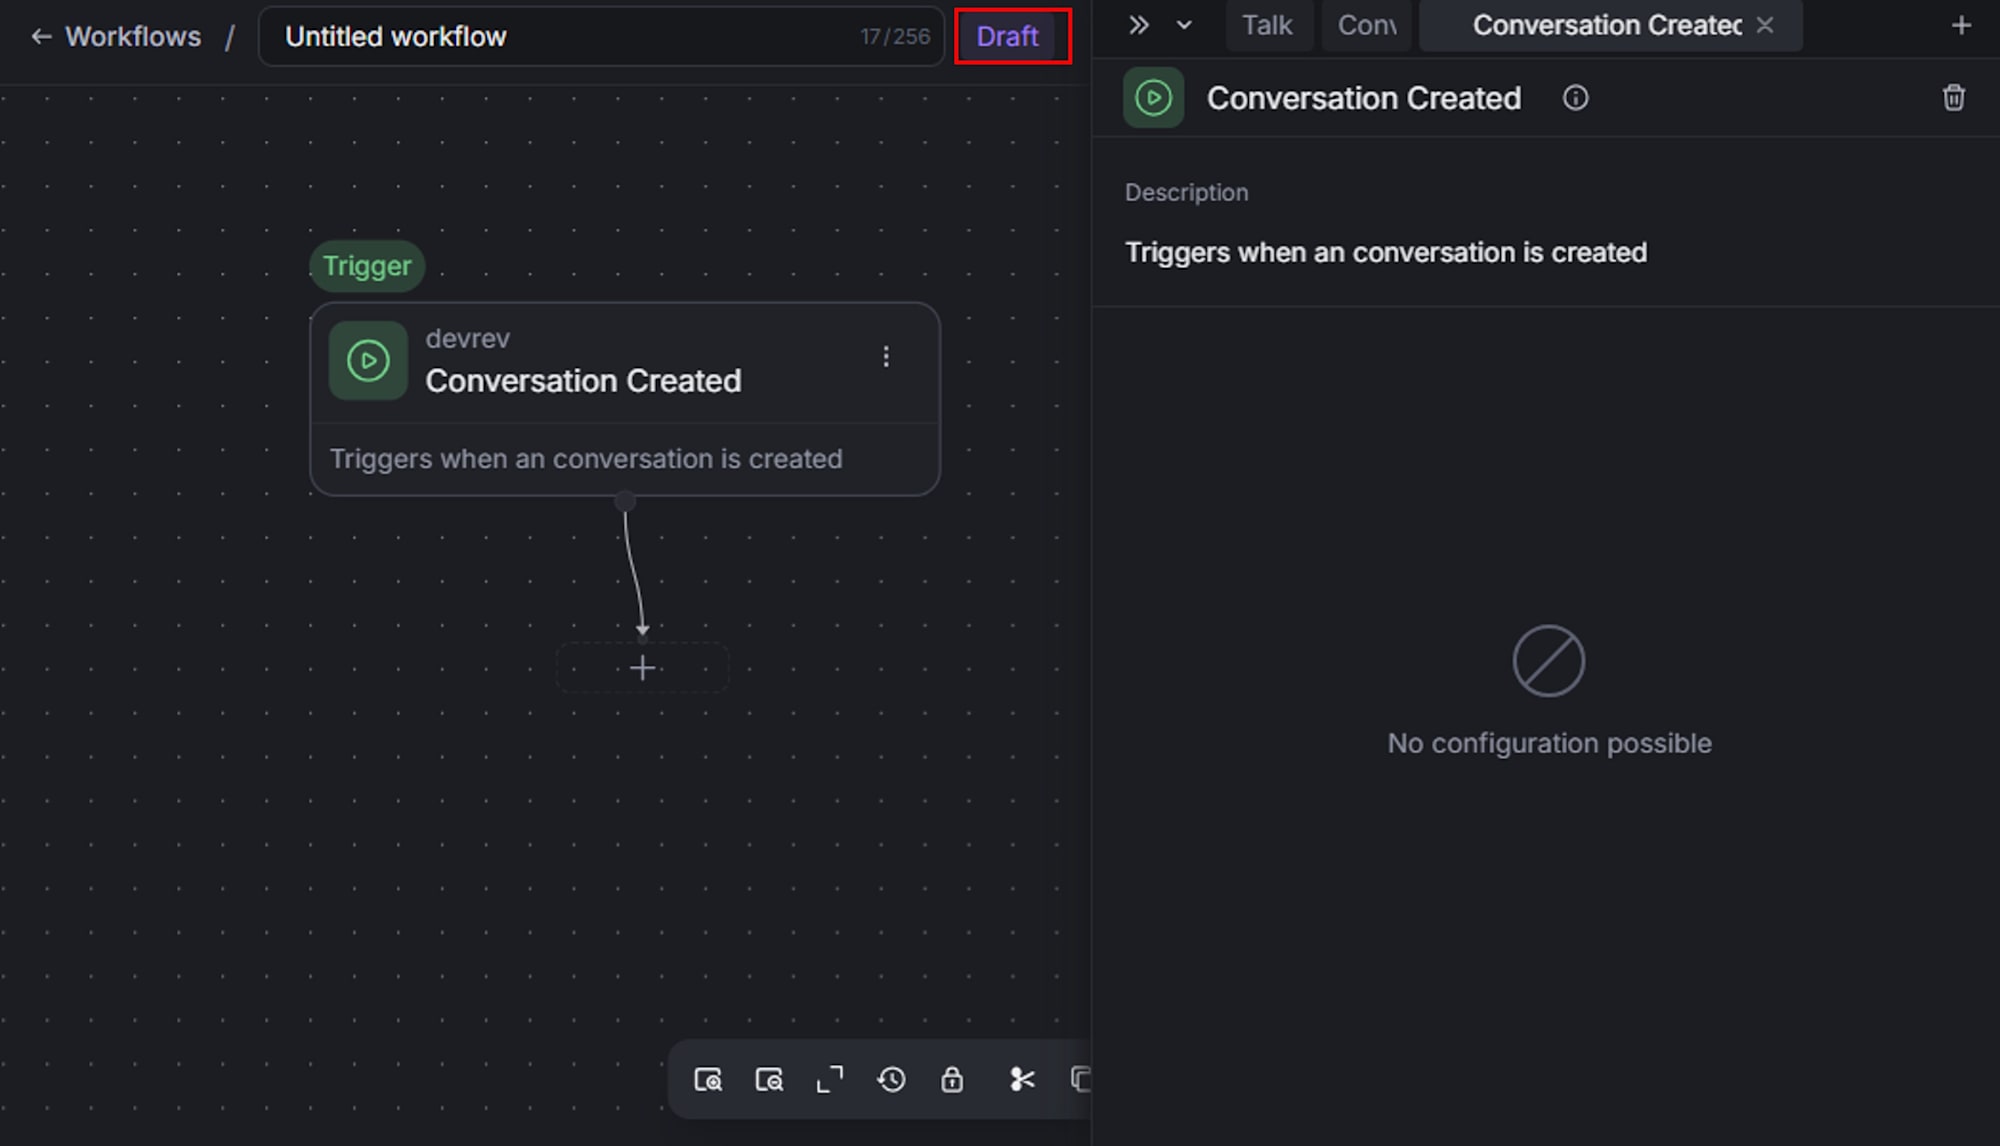Close the Conversation Created tab

pyautogui.click(x=1765, y=25)
